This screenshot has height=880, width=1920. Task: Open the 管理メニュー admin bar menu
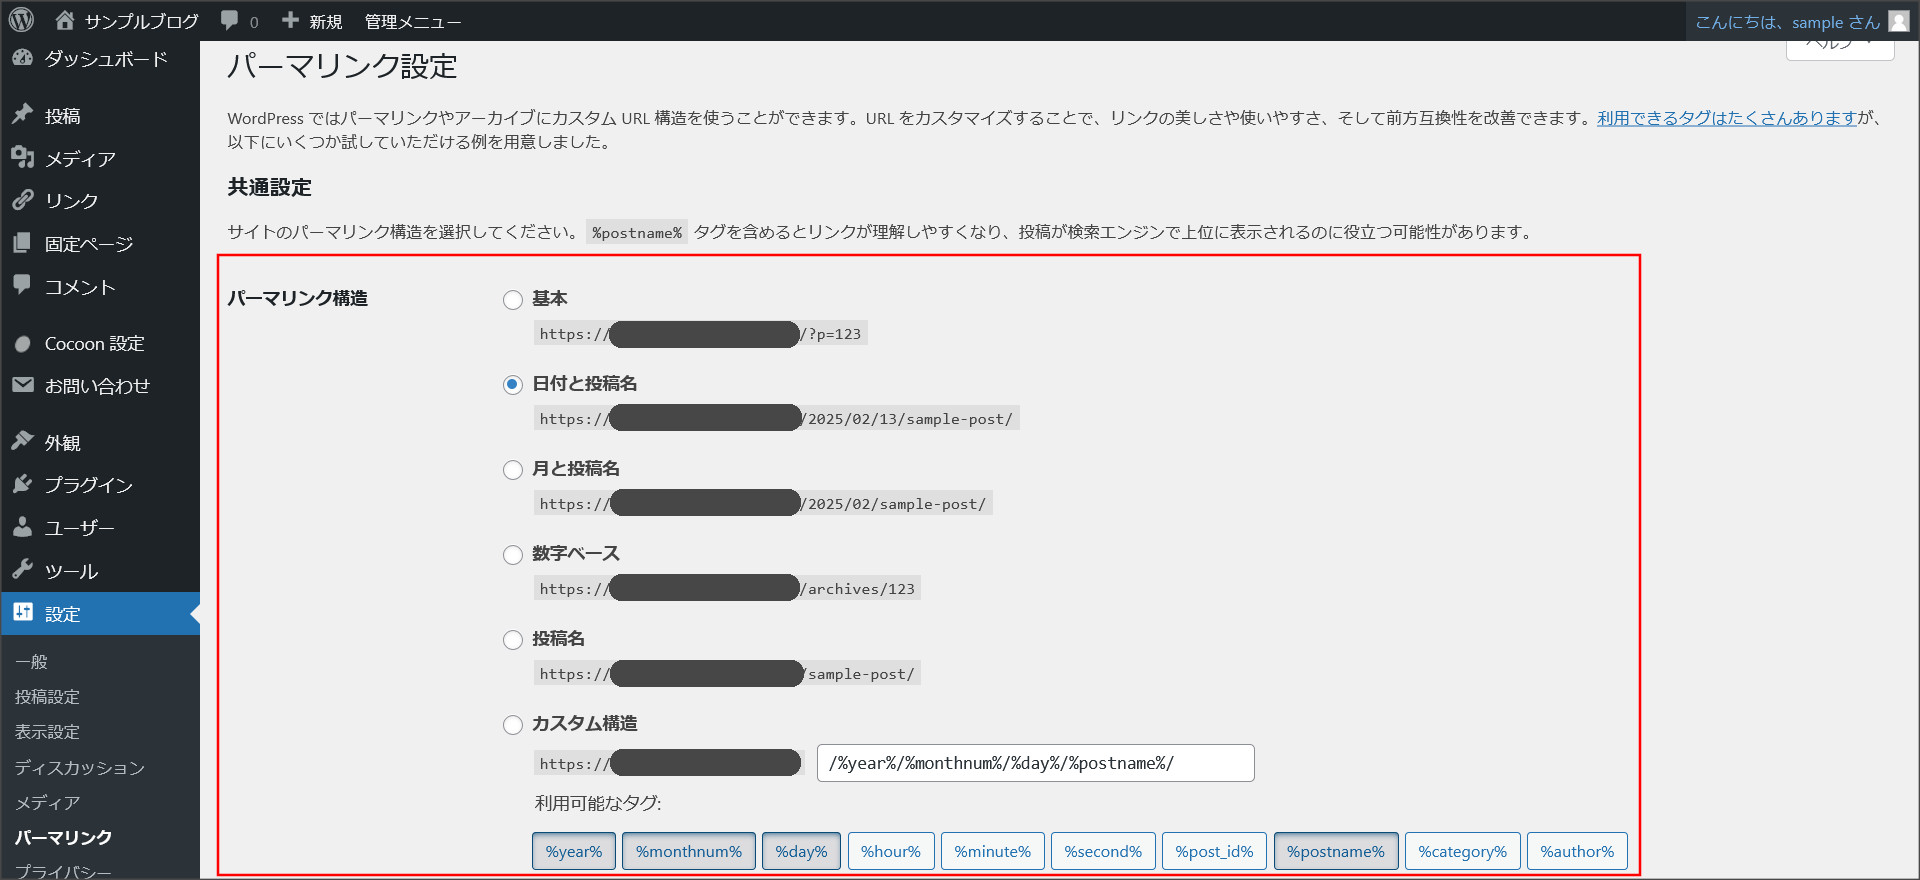[x=412, y=21]
